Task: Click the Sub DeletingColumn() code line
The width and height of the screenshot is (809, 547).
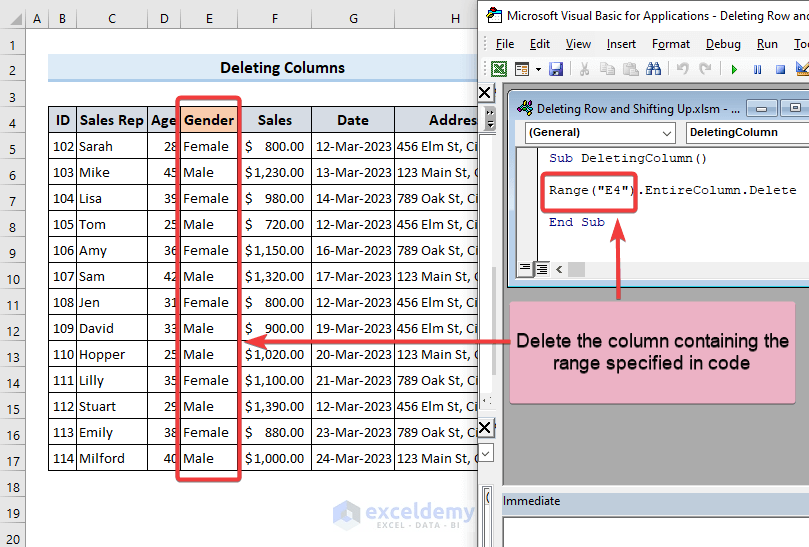Action: click(627, 158)
